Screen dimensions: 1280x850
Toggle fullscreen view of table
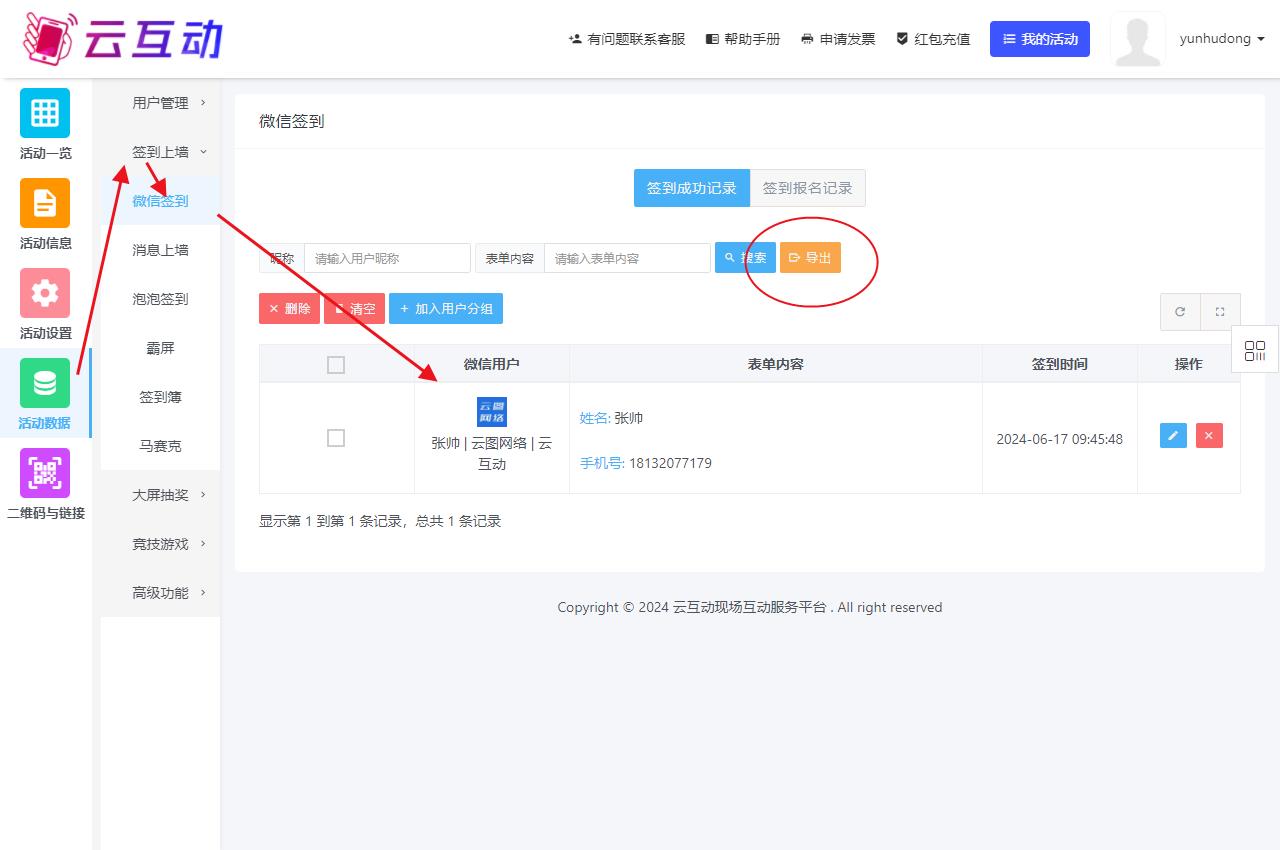[x=1220, y=312]
